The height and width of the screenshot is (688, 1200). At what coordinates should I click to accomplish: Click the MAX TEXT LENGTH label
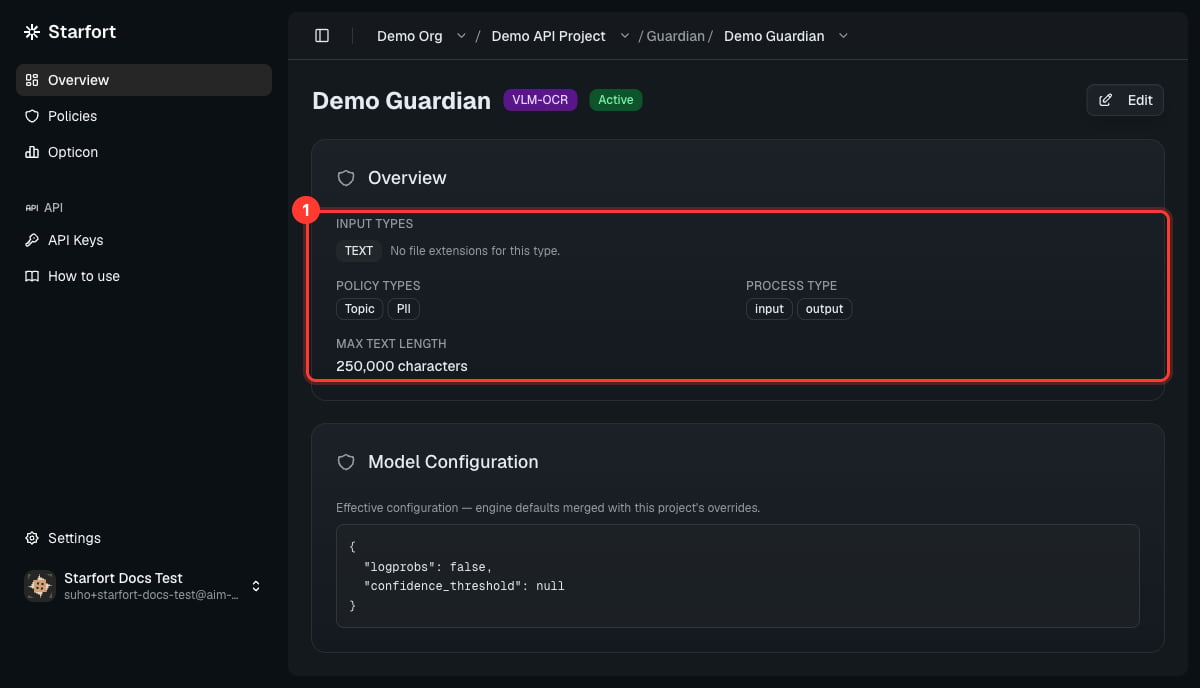(x=391, y=344)
